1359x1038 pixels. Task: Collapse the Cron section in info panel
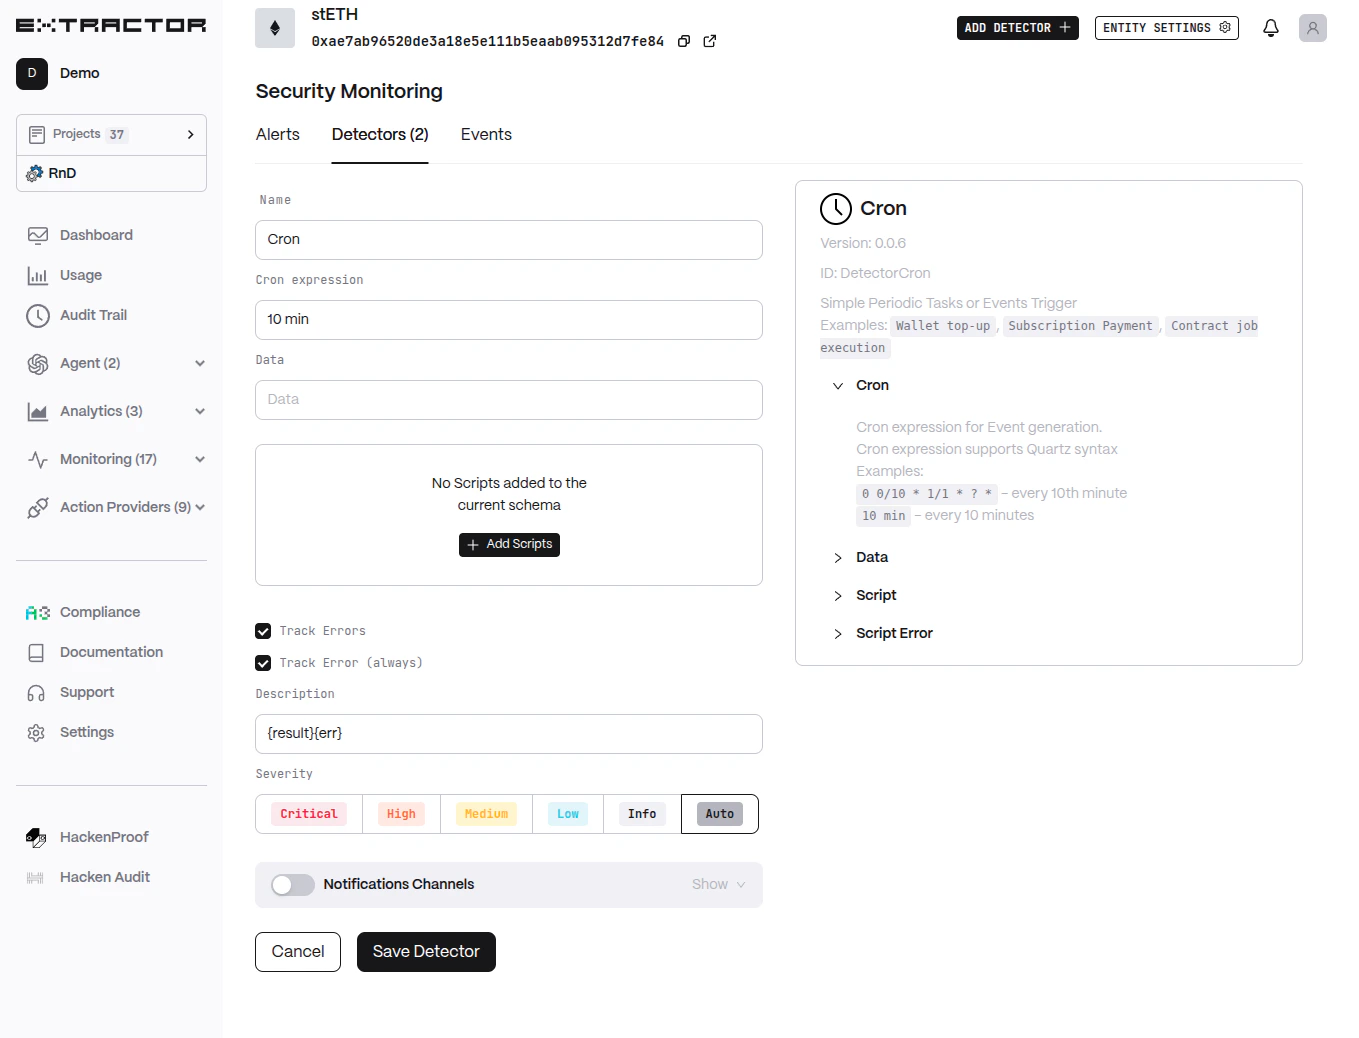(838, 386)
